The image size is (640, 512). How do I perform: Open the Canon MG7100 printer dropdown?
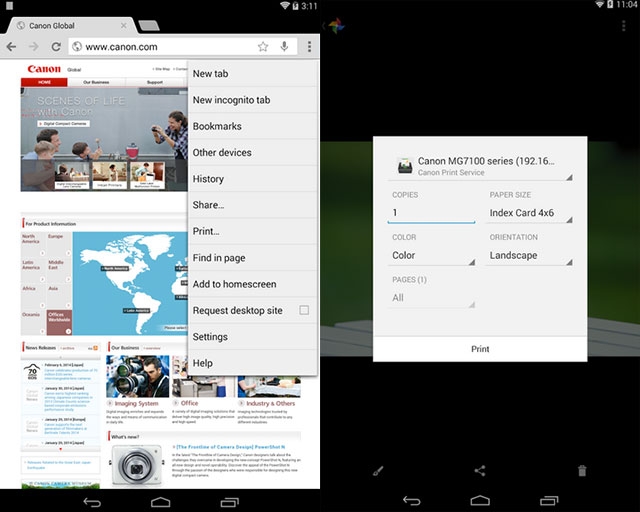[x=480, y=165]
